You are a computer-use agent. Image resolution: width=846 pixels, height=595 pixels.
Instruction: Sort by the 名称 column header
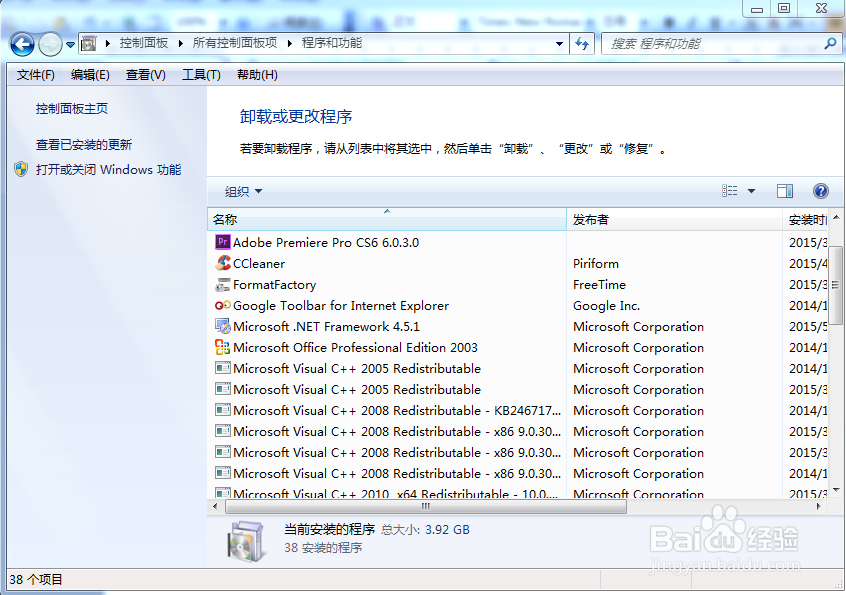pos(387,220)
